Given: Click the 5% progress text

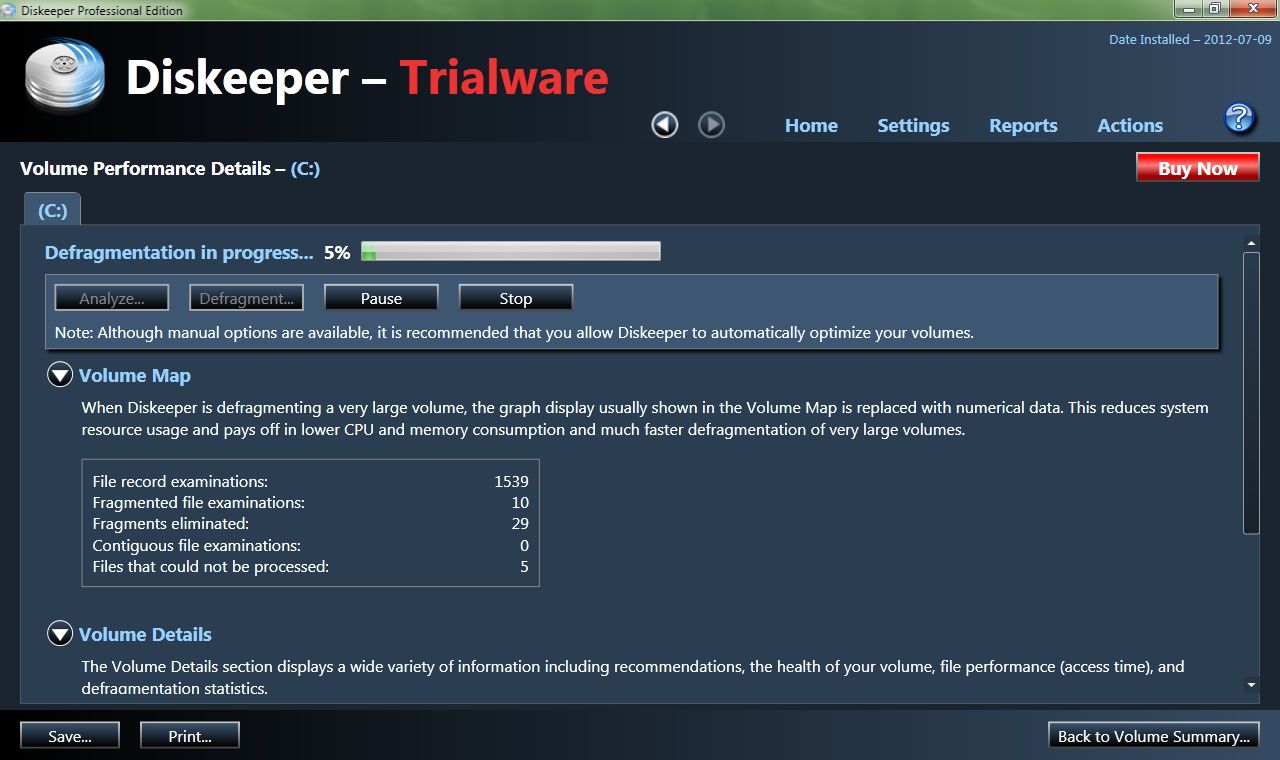Looking at the screenshot, I should point(337,253).
